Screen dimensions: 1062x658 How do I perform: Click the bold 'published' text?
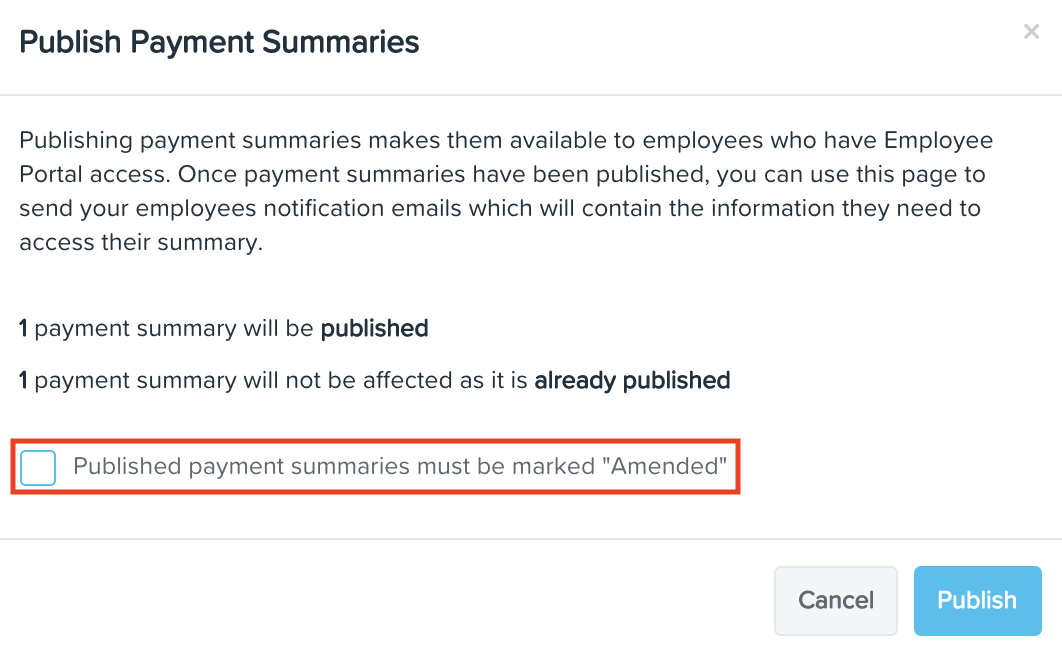[374, 328]
